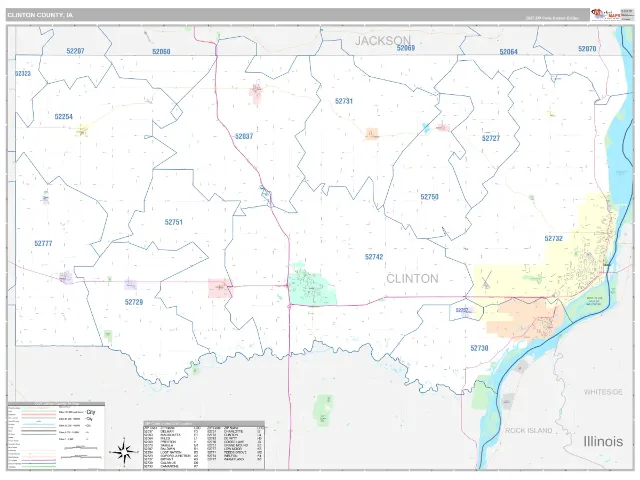Click the JACKSON county name label
Viewport: 640px width, 480px height.
pyautogui.click(x=382, y=40)
